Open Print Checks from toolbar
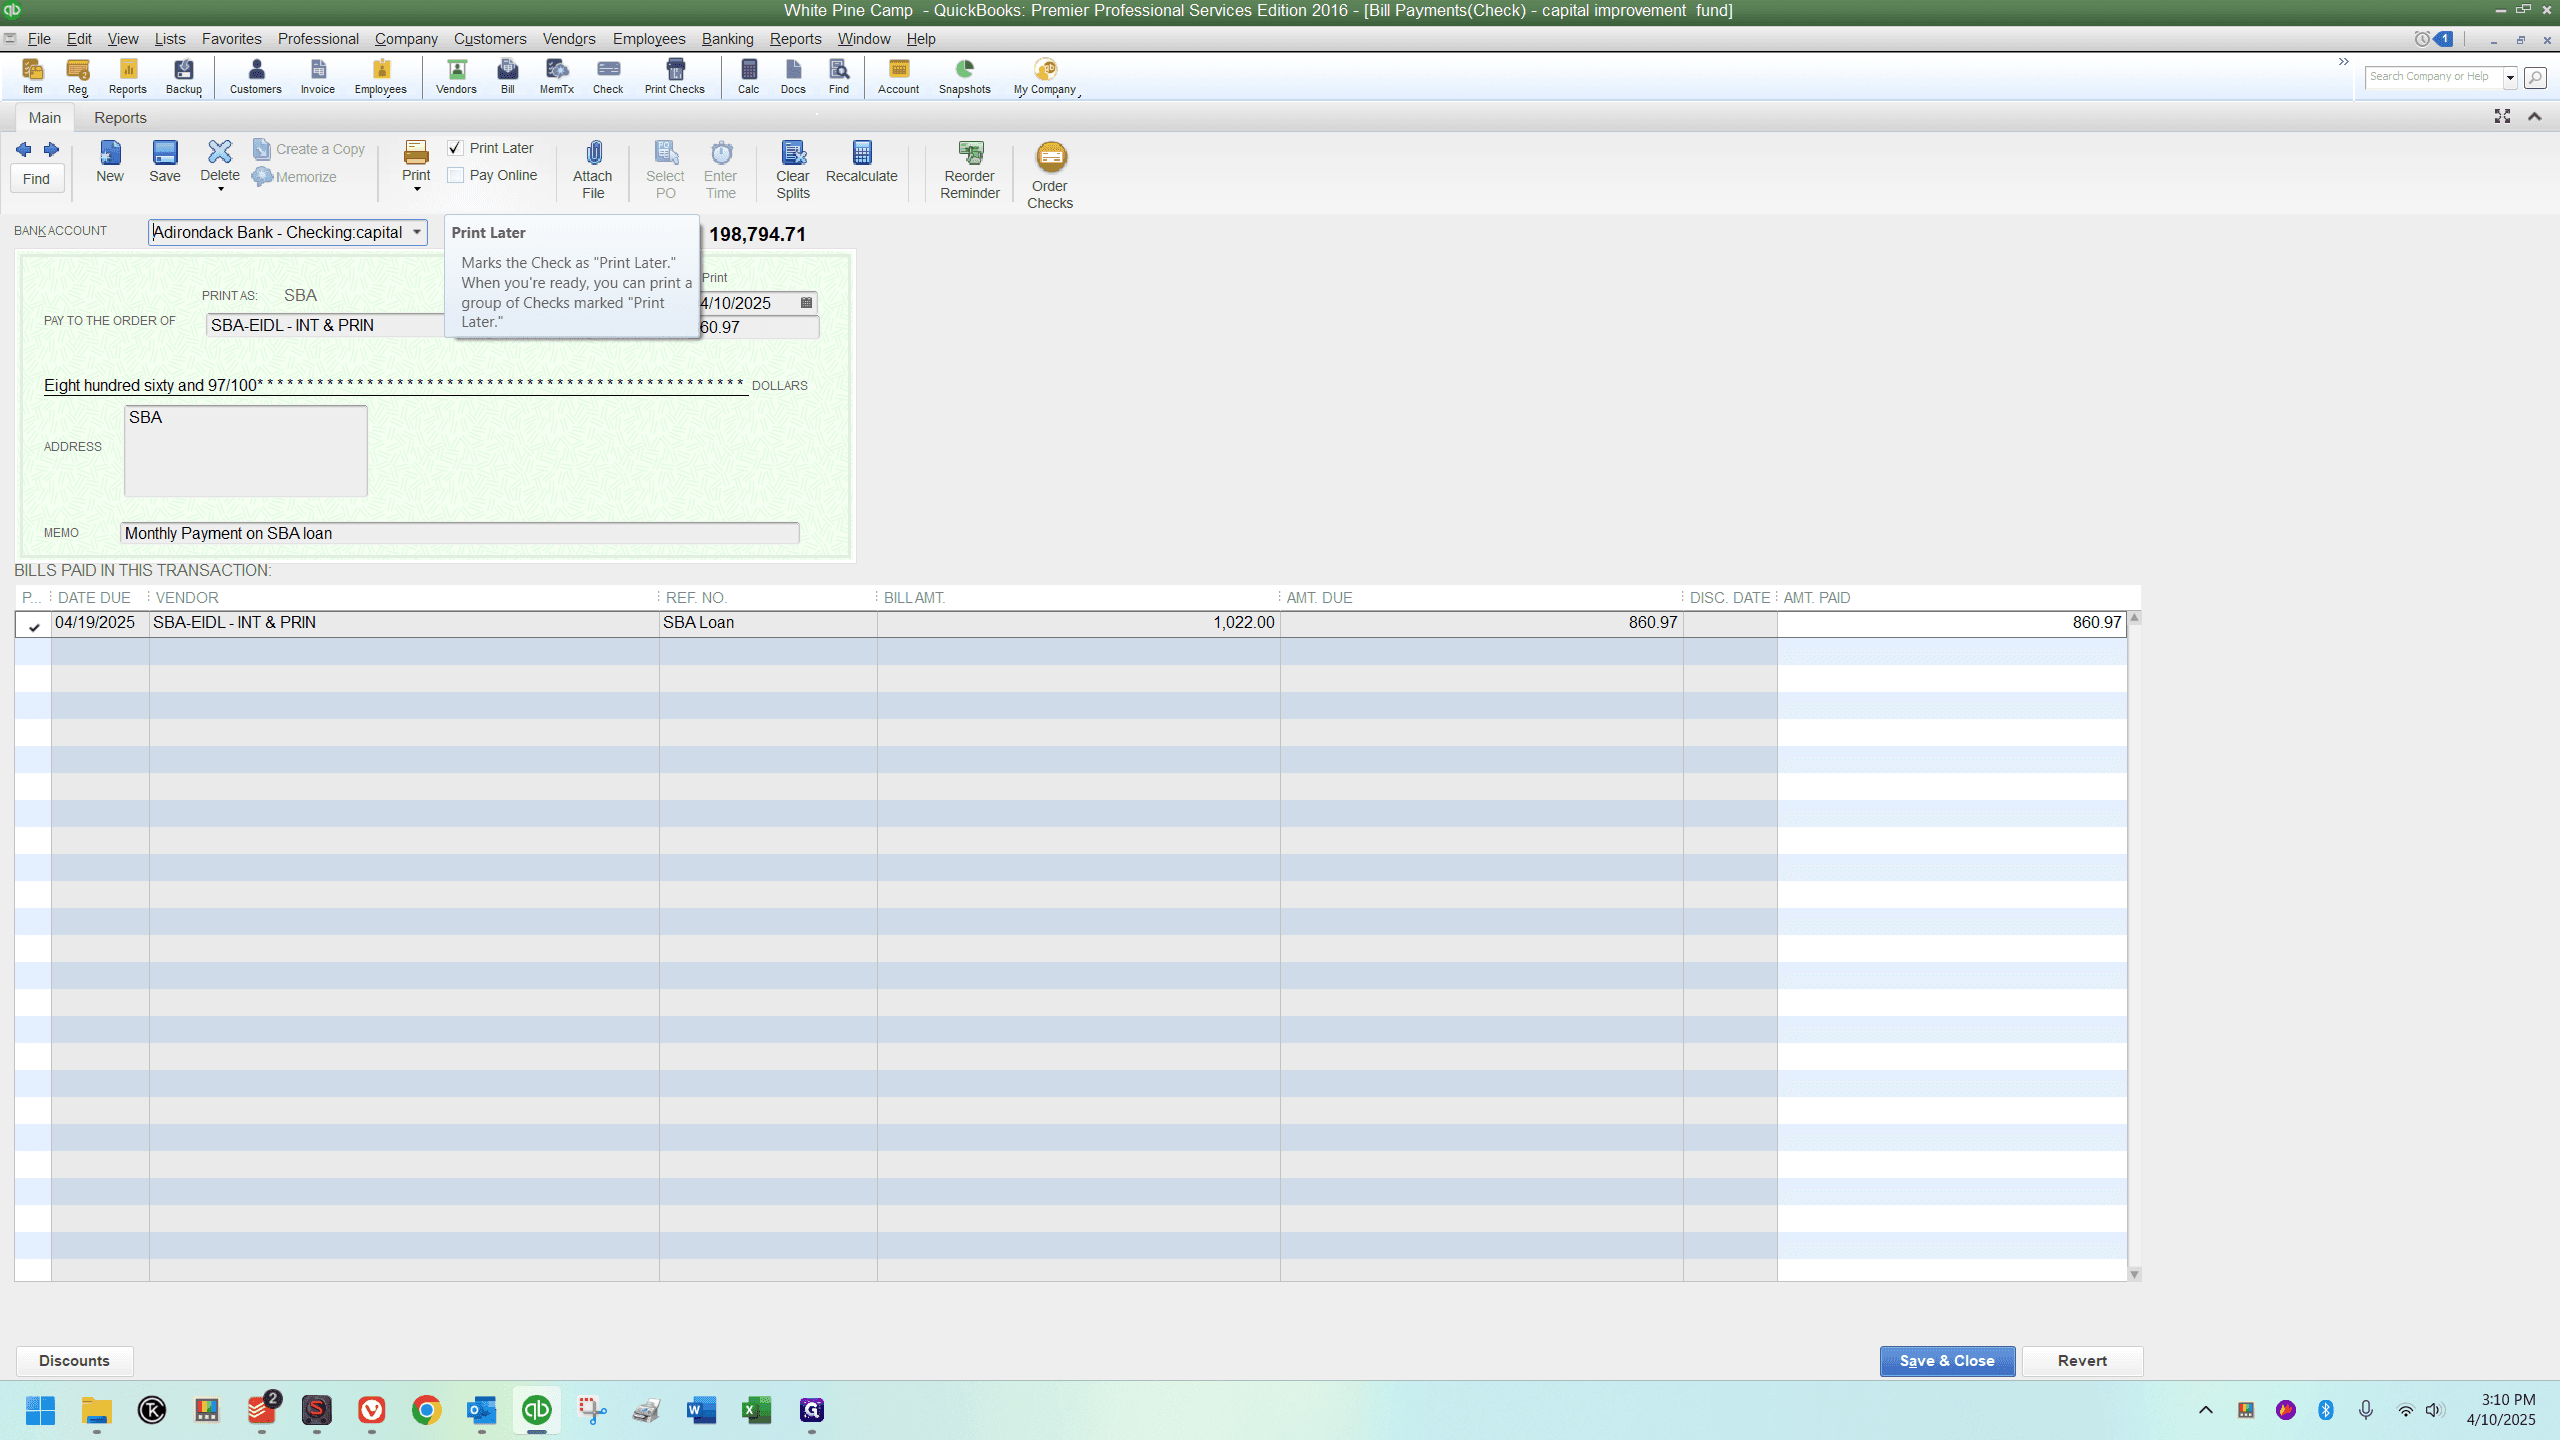 (675, 76)
